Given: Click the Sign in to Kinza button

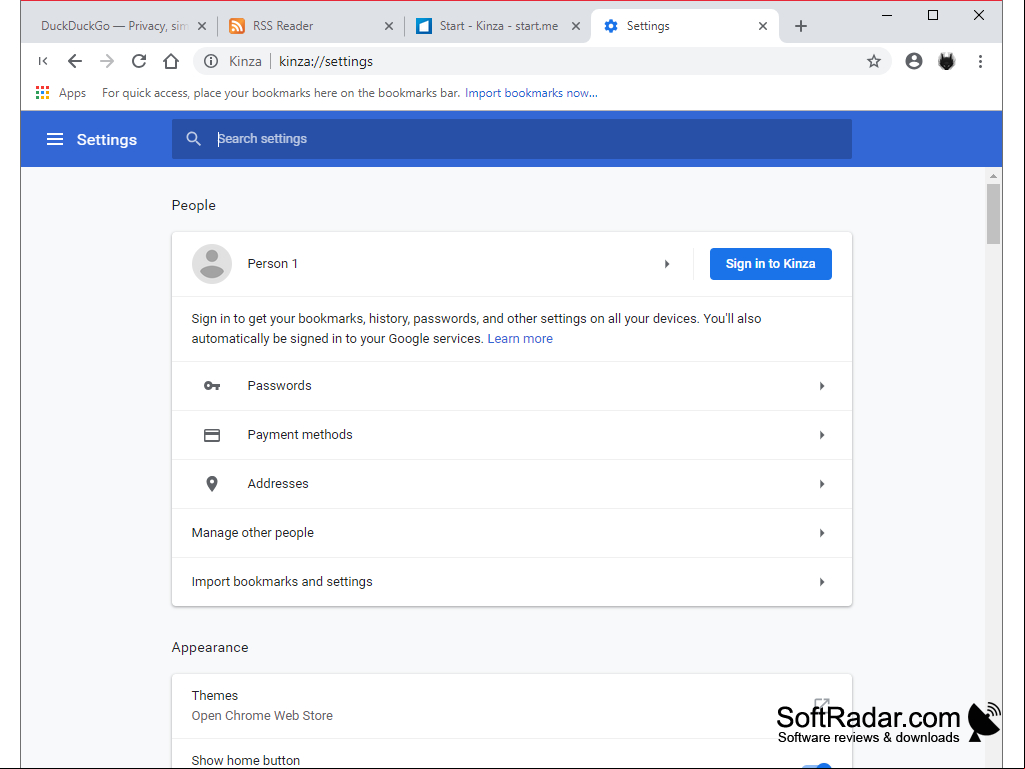Looking at the screenshot, I should point(771,264).
